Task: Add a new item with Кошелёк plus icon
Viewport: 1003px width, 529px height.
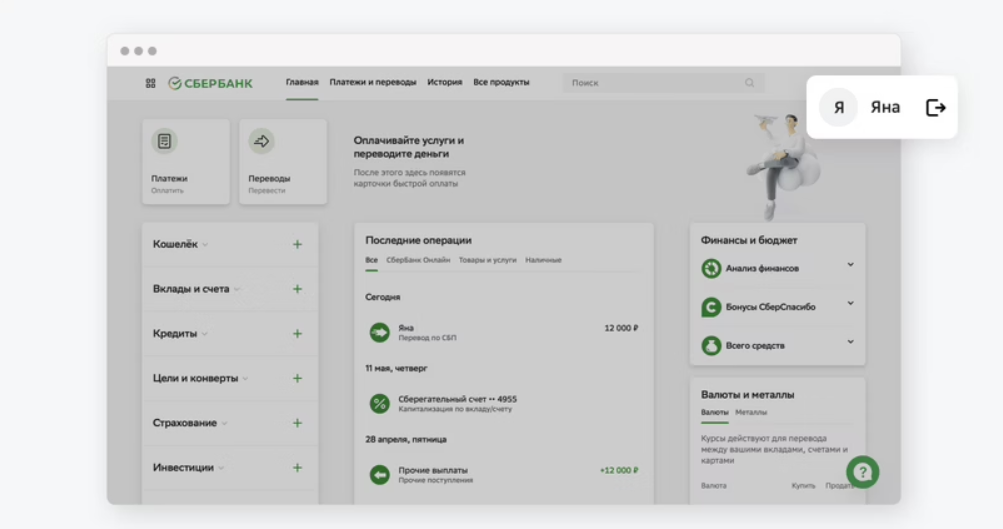Action: pyautogui.click(x=297, y=245)
